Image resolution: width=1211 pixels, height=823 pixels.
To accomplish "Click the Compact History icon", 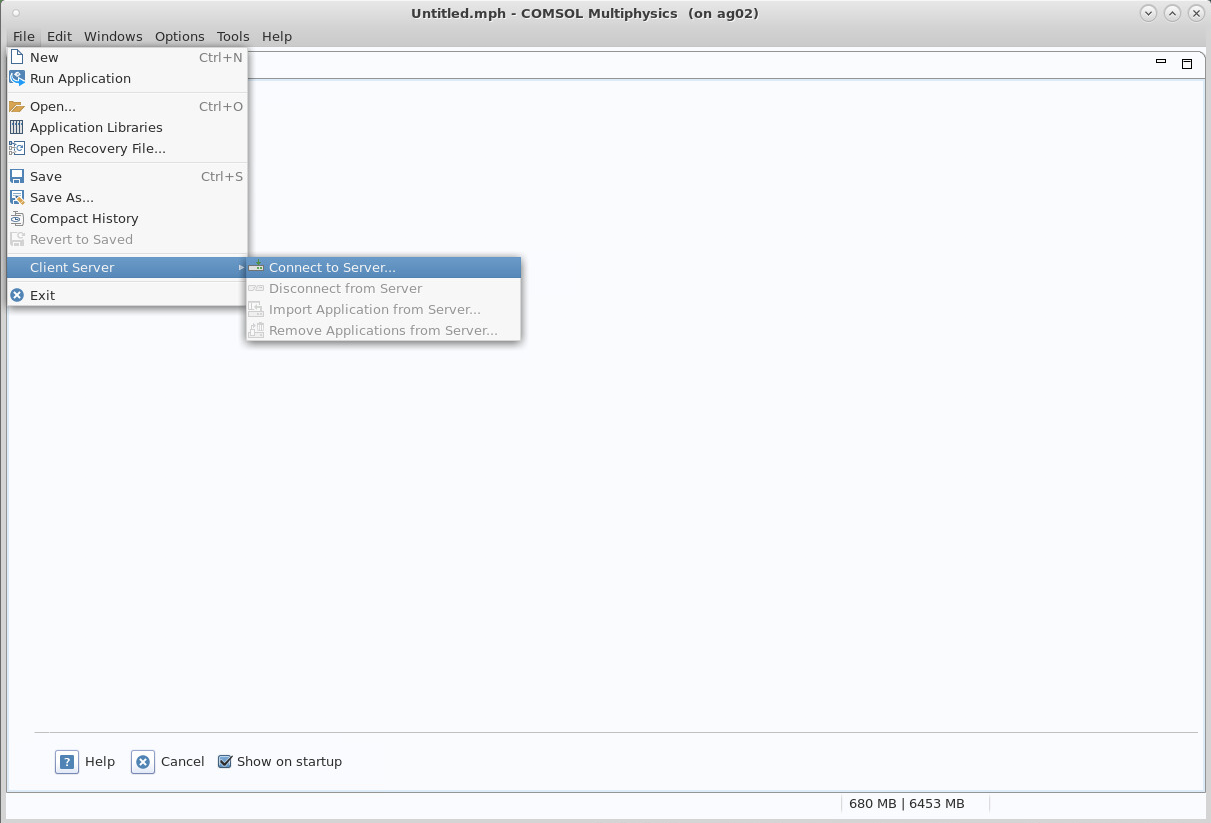I will tap(16, 218).
